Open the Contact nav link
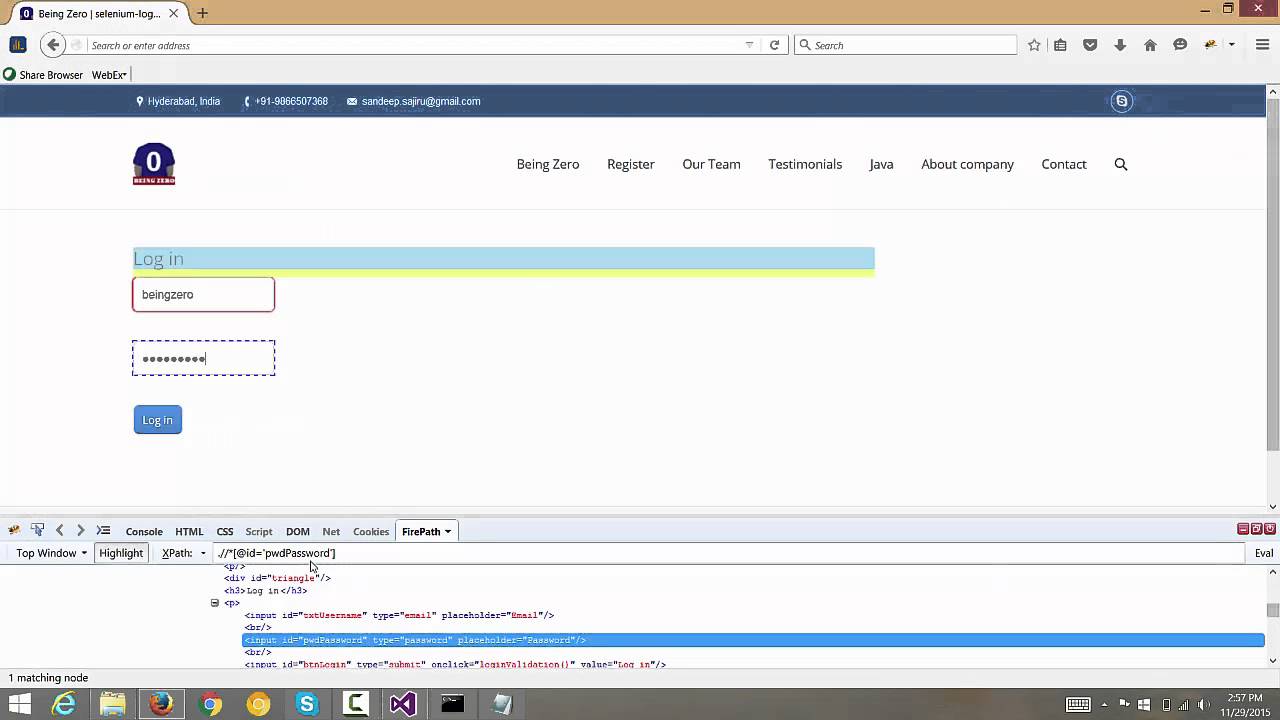 tap(1064, 164)
